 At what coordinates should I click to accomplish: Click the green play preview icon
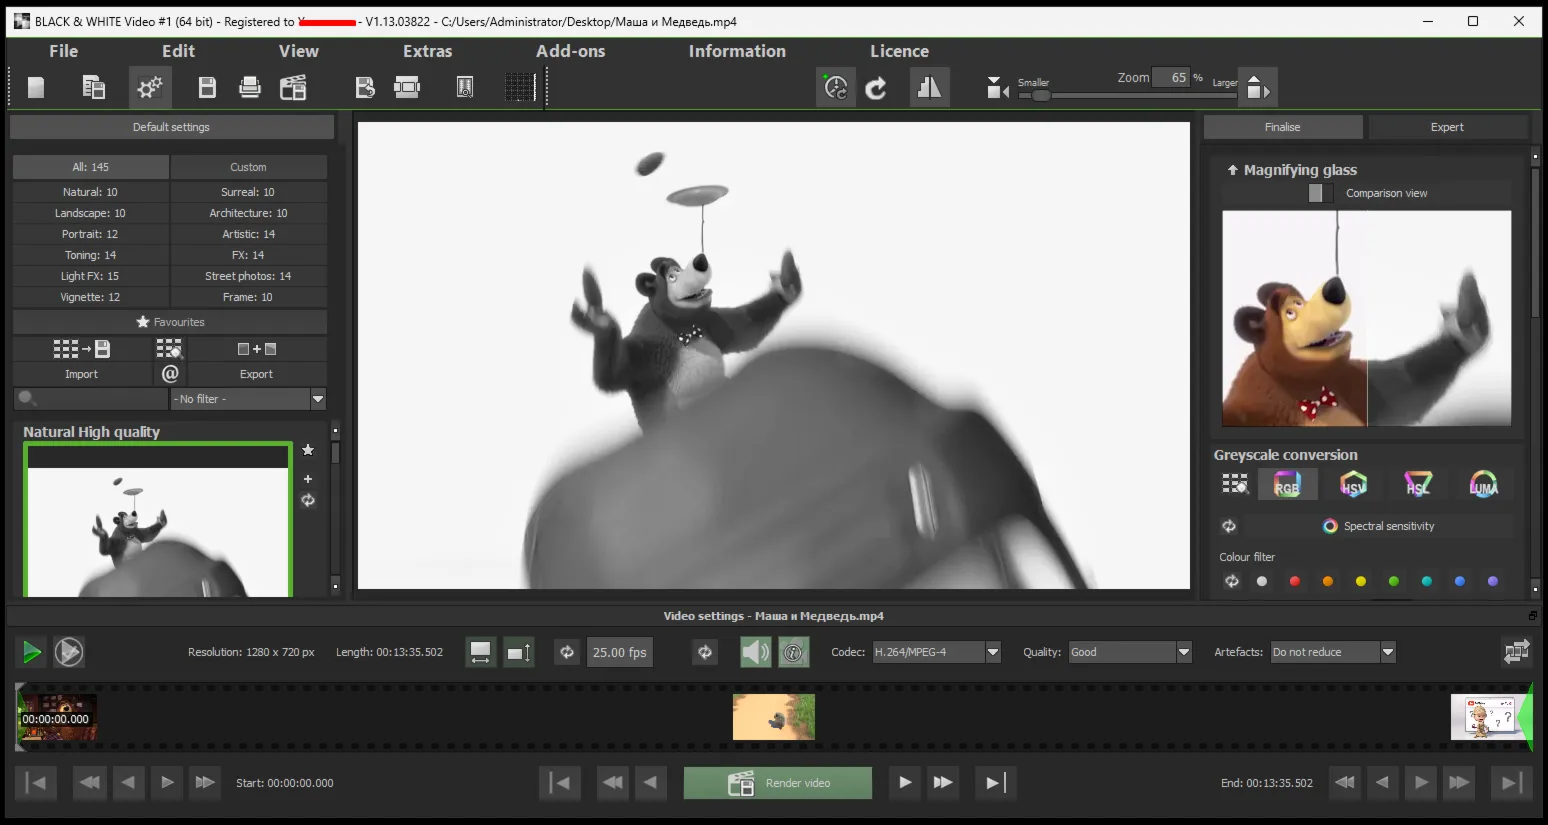pos(31,652)
